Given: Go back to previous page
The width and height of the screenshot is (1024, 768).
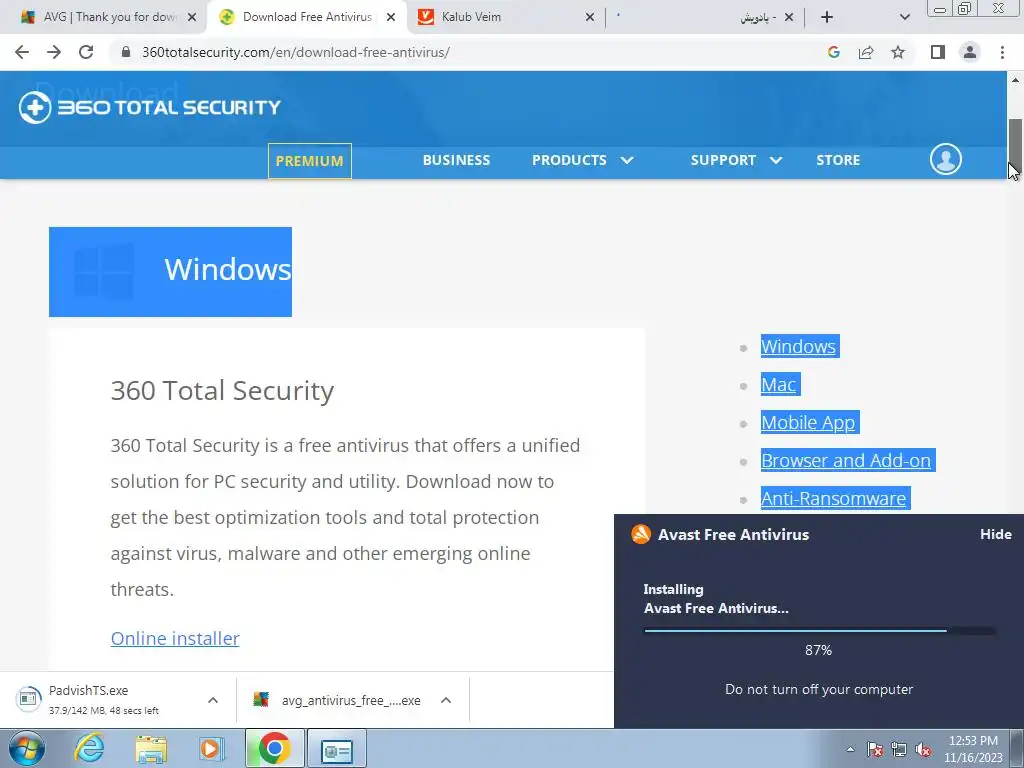Looking at the screenshot, I should point(22,52).
